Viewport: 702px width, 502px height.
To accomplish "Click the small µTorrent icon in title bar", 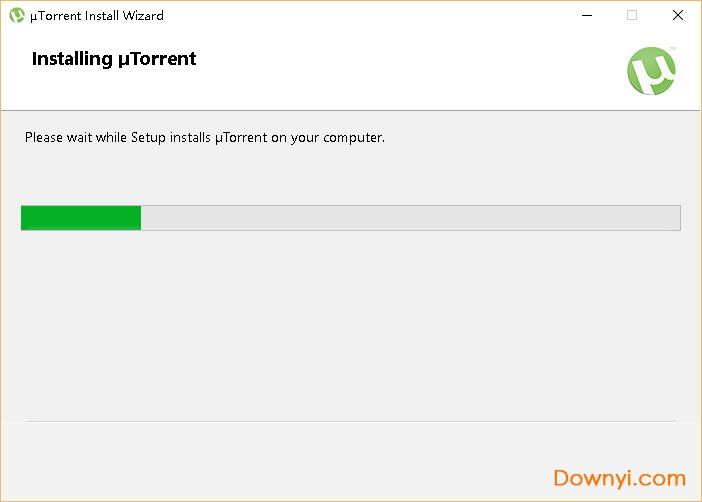I will (x=16, y=16).
